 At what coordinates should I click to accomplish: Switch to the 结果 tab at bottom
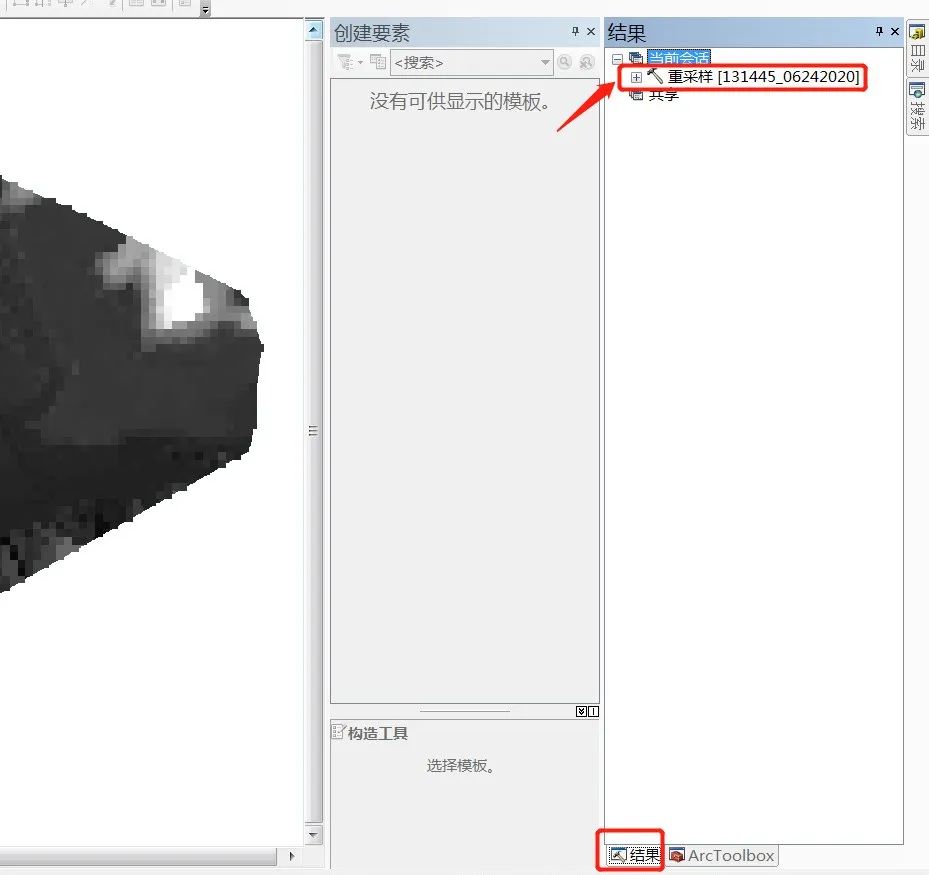[635, 855]
